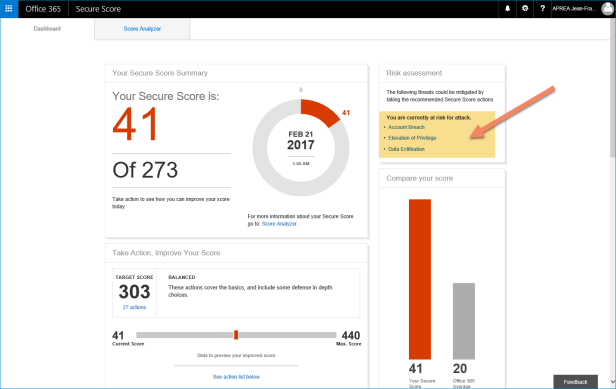This screenshot has width=616, height=389.
Task: Open the Score Analyzer link in summary
Action: pos(279,224)
